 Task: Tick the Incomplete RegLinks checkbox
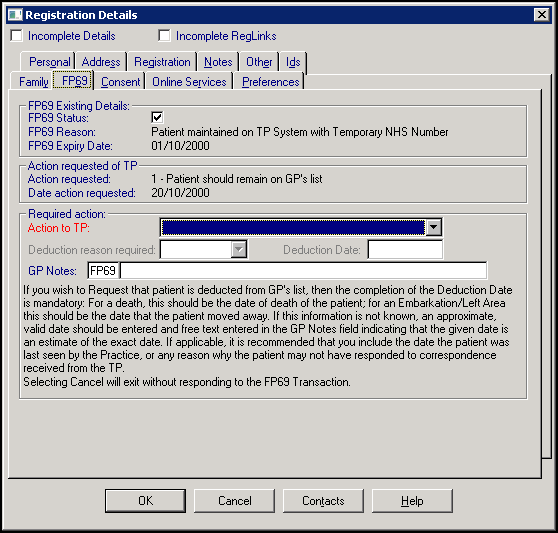(x=164, y=36)
